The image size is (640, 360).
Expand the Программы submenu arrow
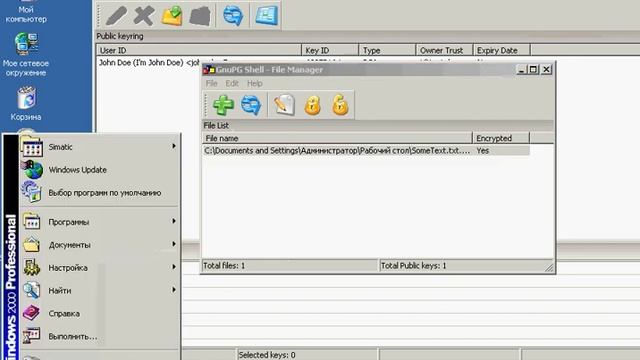click(174, 221)
